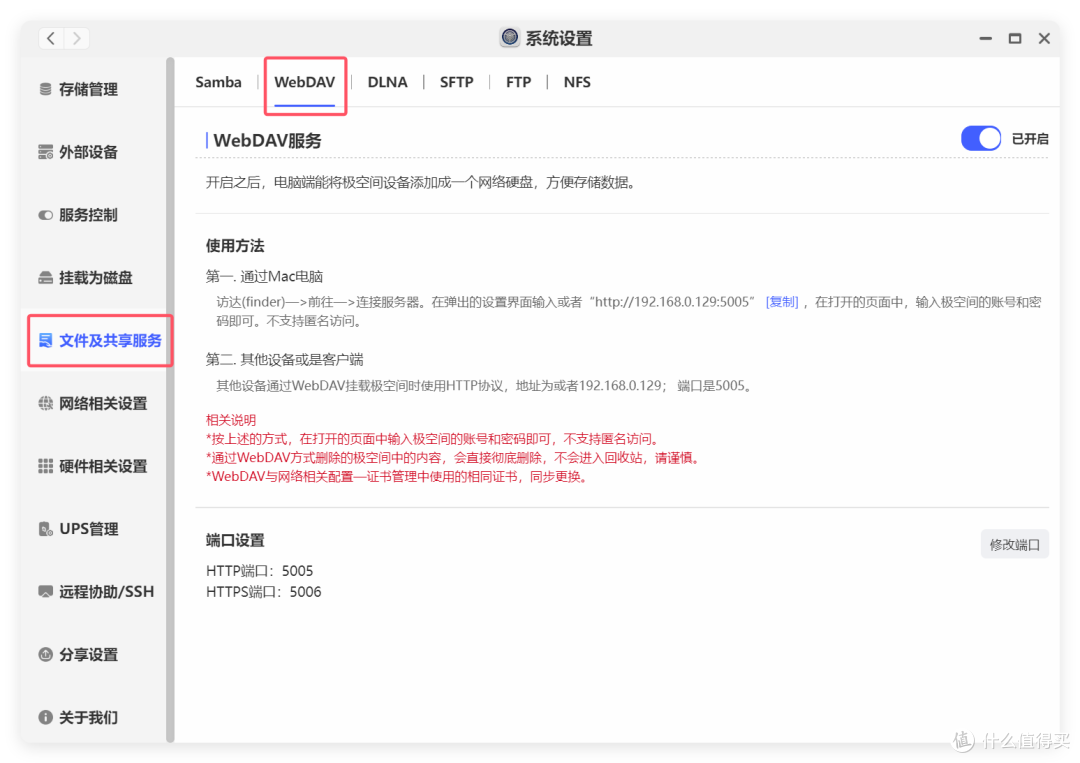Click the 已开启 status label

pyautogui.click(x=1030, y=139)
